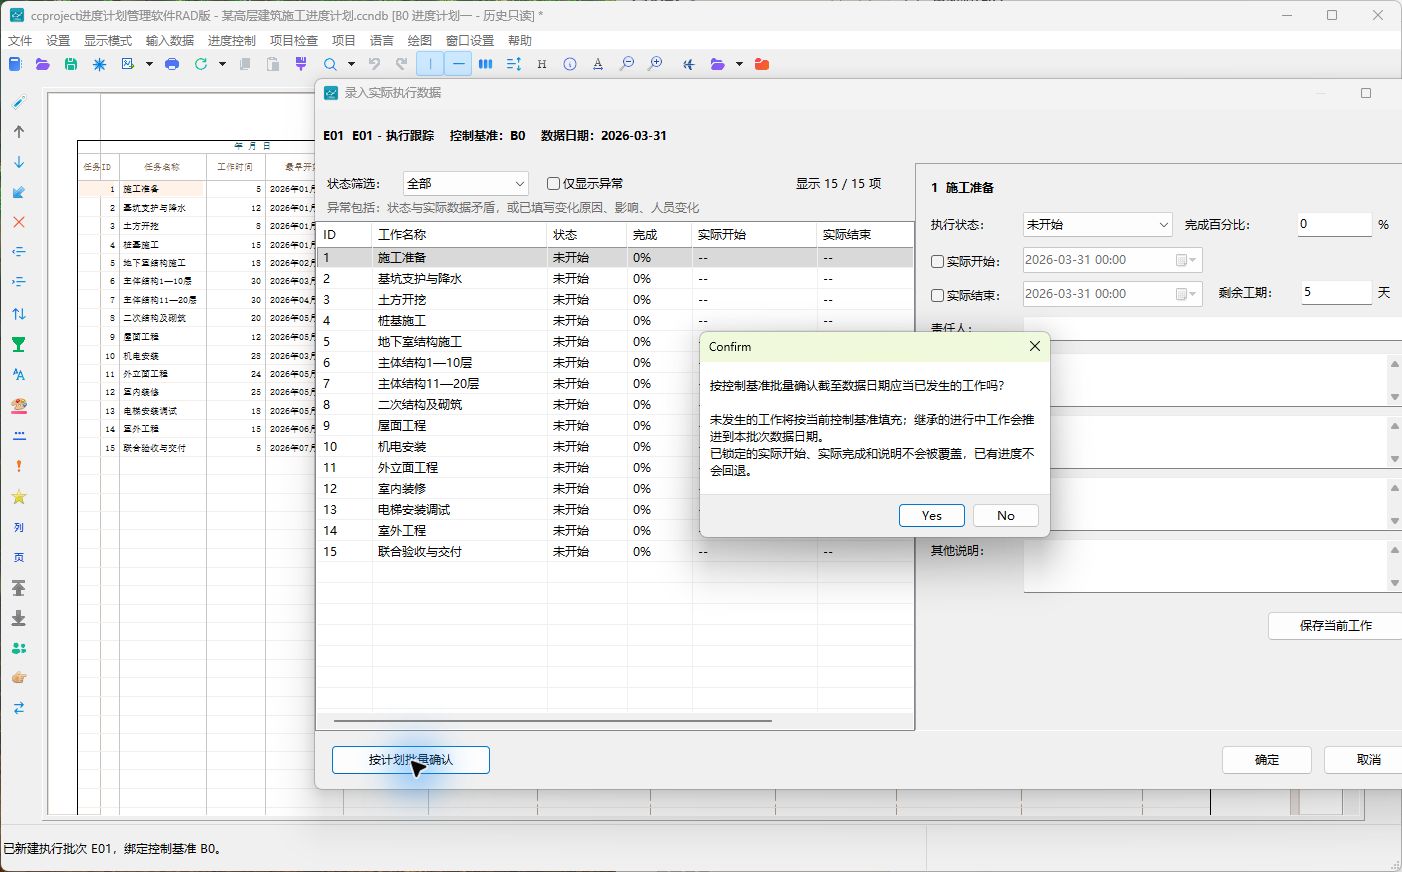The width and height of the screenshot is (1402, 872).
Task: Select row 机电安装 in the work list
Action: (x=615, y=446)
